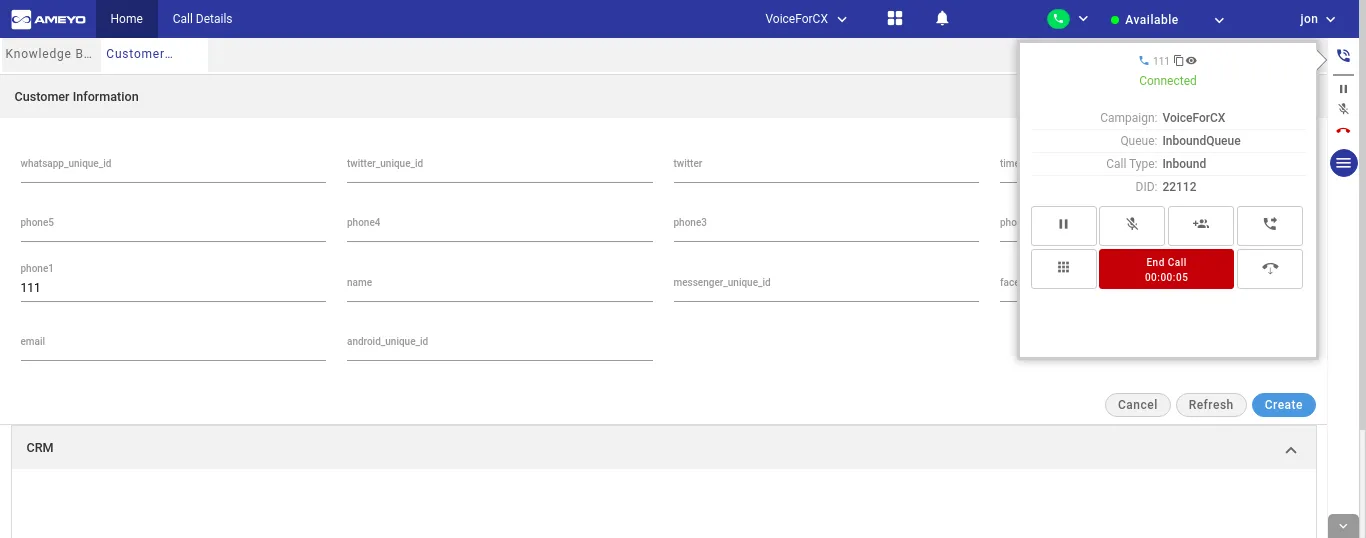Screen dimensions: 1366x538
Task: Click the phone4 input field
Action: click(500, 226)
